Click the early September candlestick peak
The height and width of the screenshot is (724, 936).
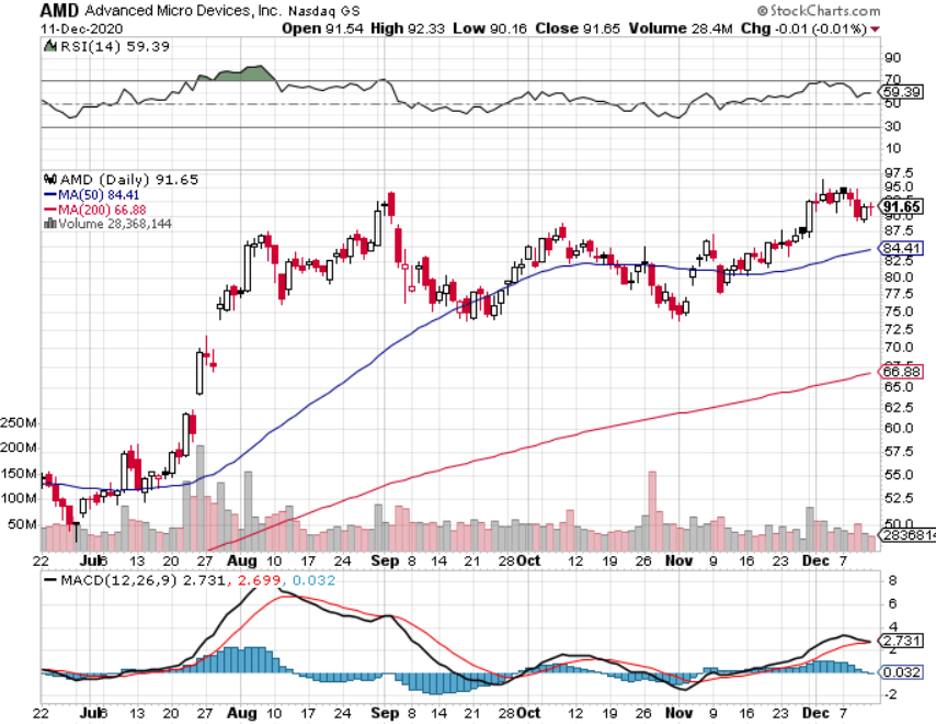coord(391,206)
